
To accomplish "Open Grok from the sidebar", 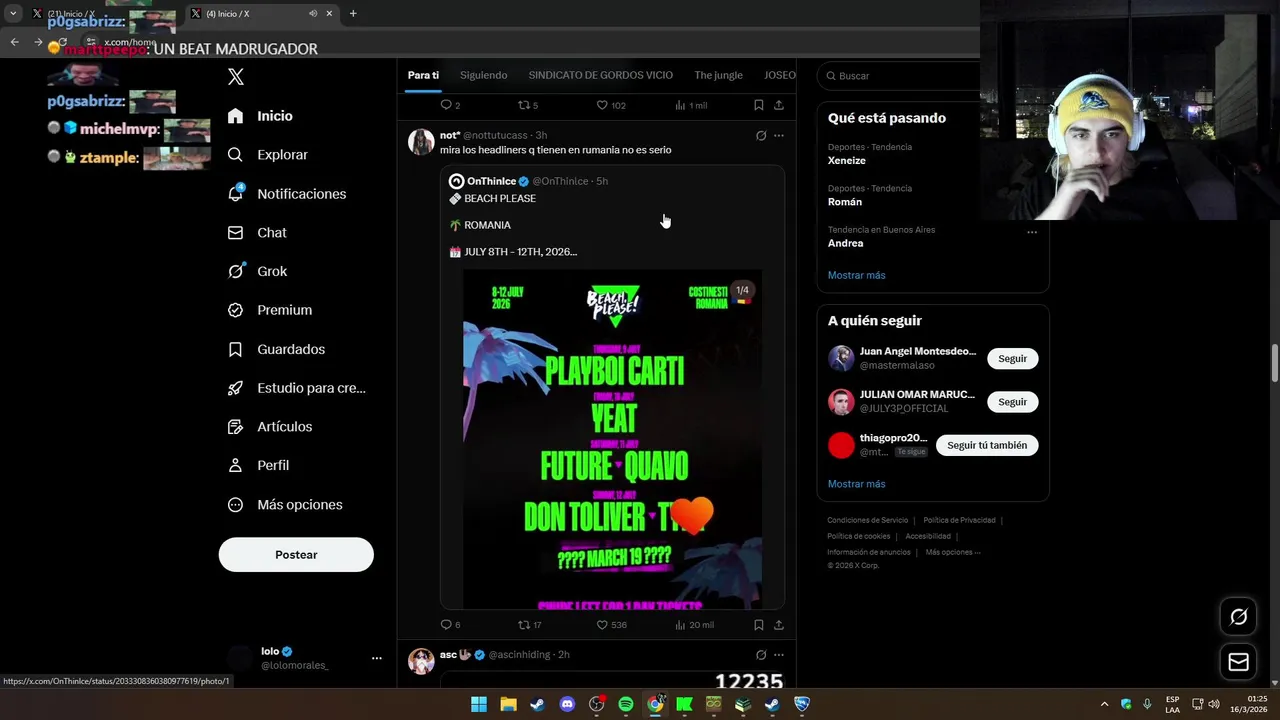I will [257, 271].
